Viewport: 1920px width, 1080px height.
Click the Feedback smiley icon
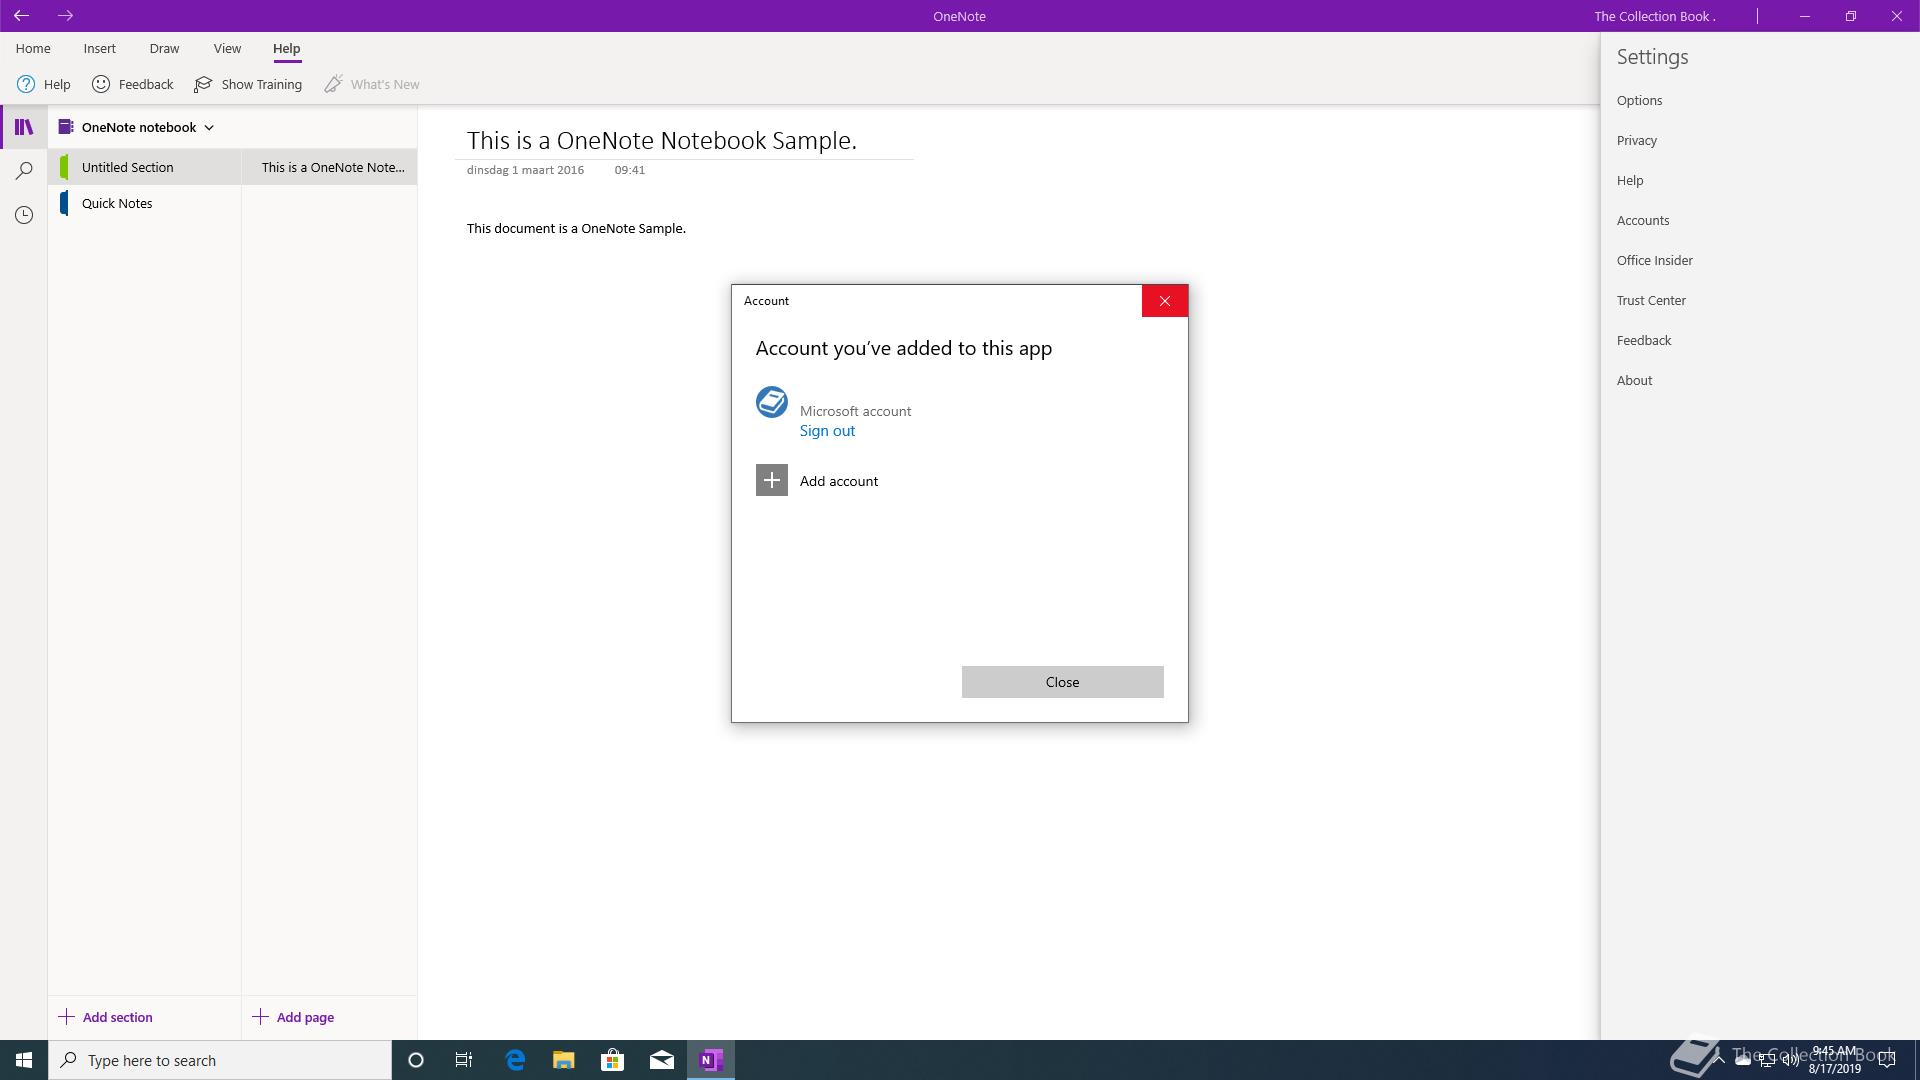(101, 84)
